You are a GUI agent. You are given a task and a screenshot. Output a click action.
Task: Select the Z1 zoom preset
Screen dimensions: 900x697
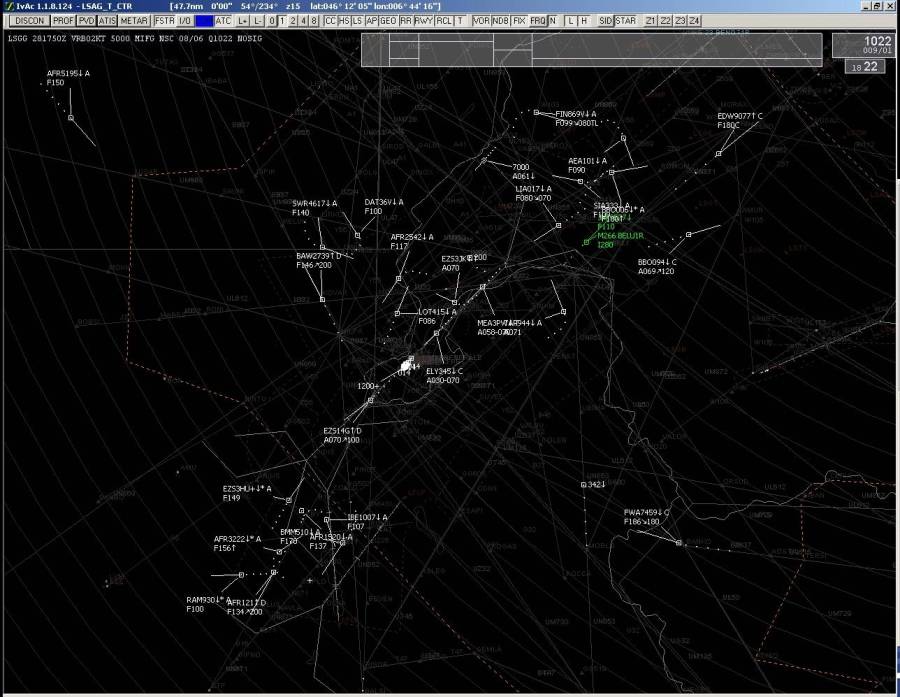(x=651, y=20)
